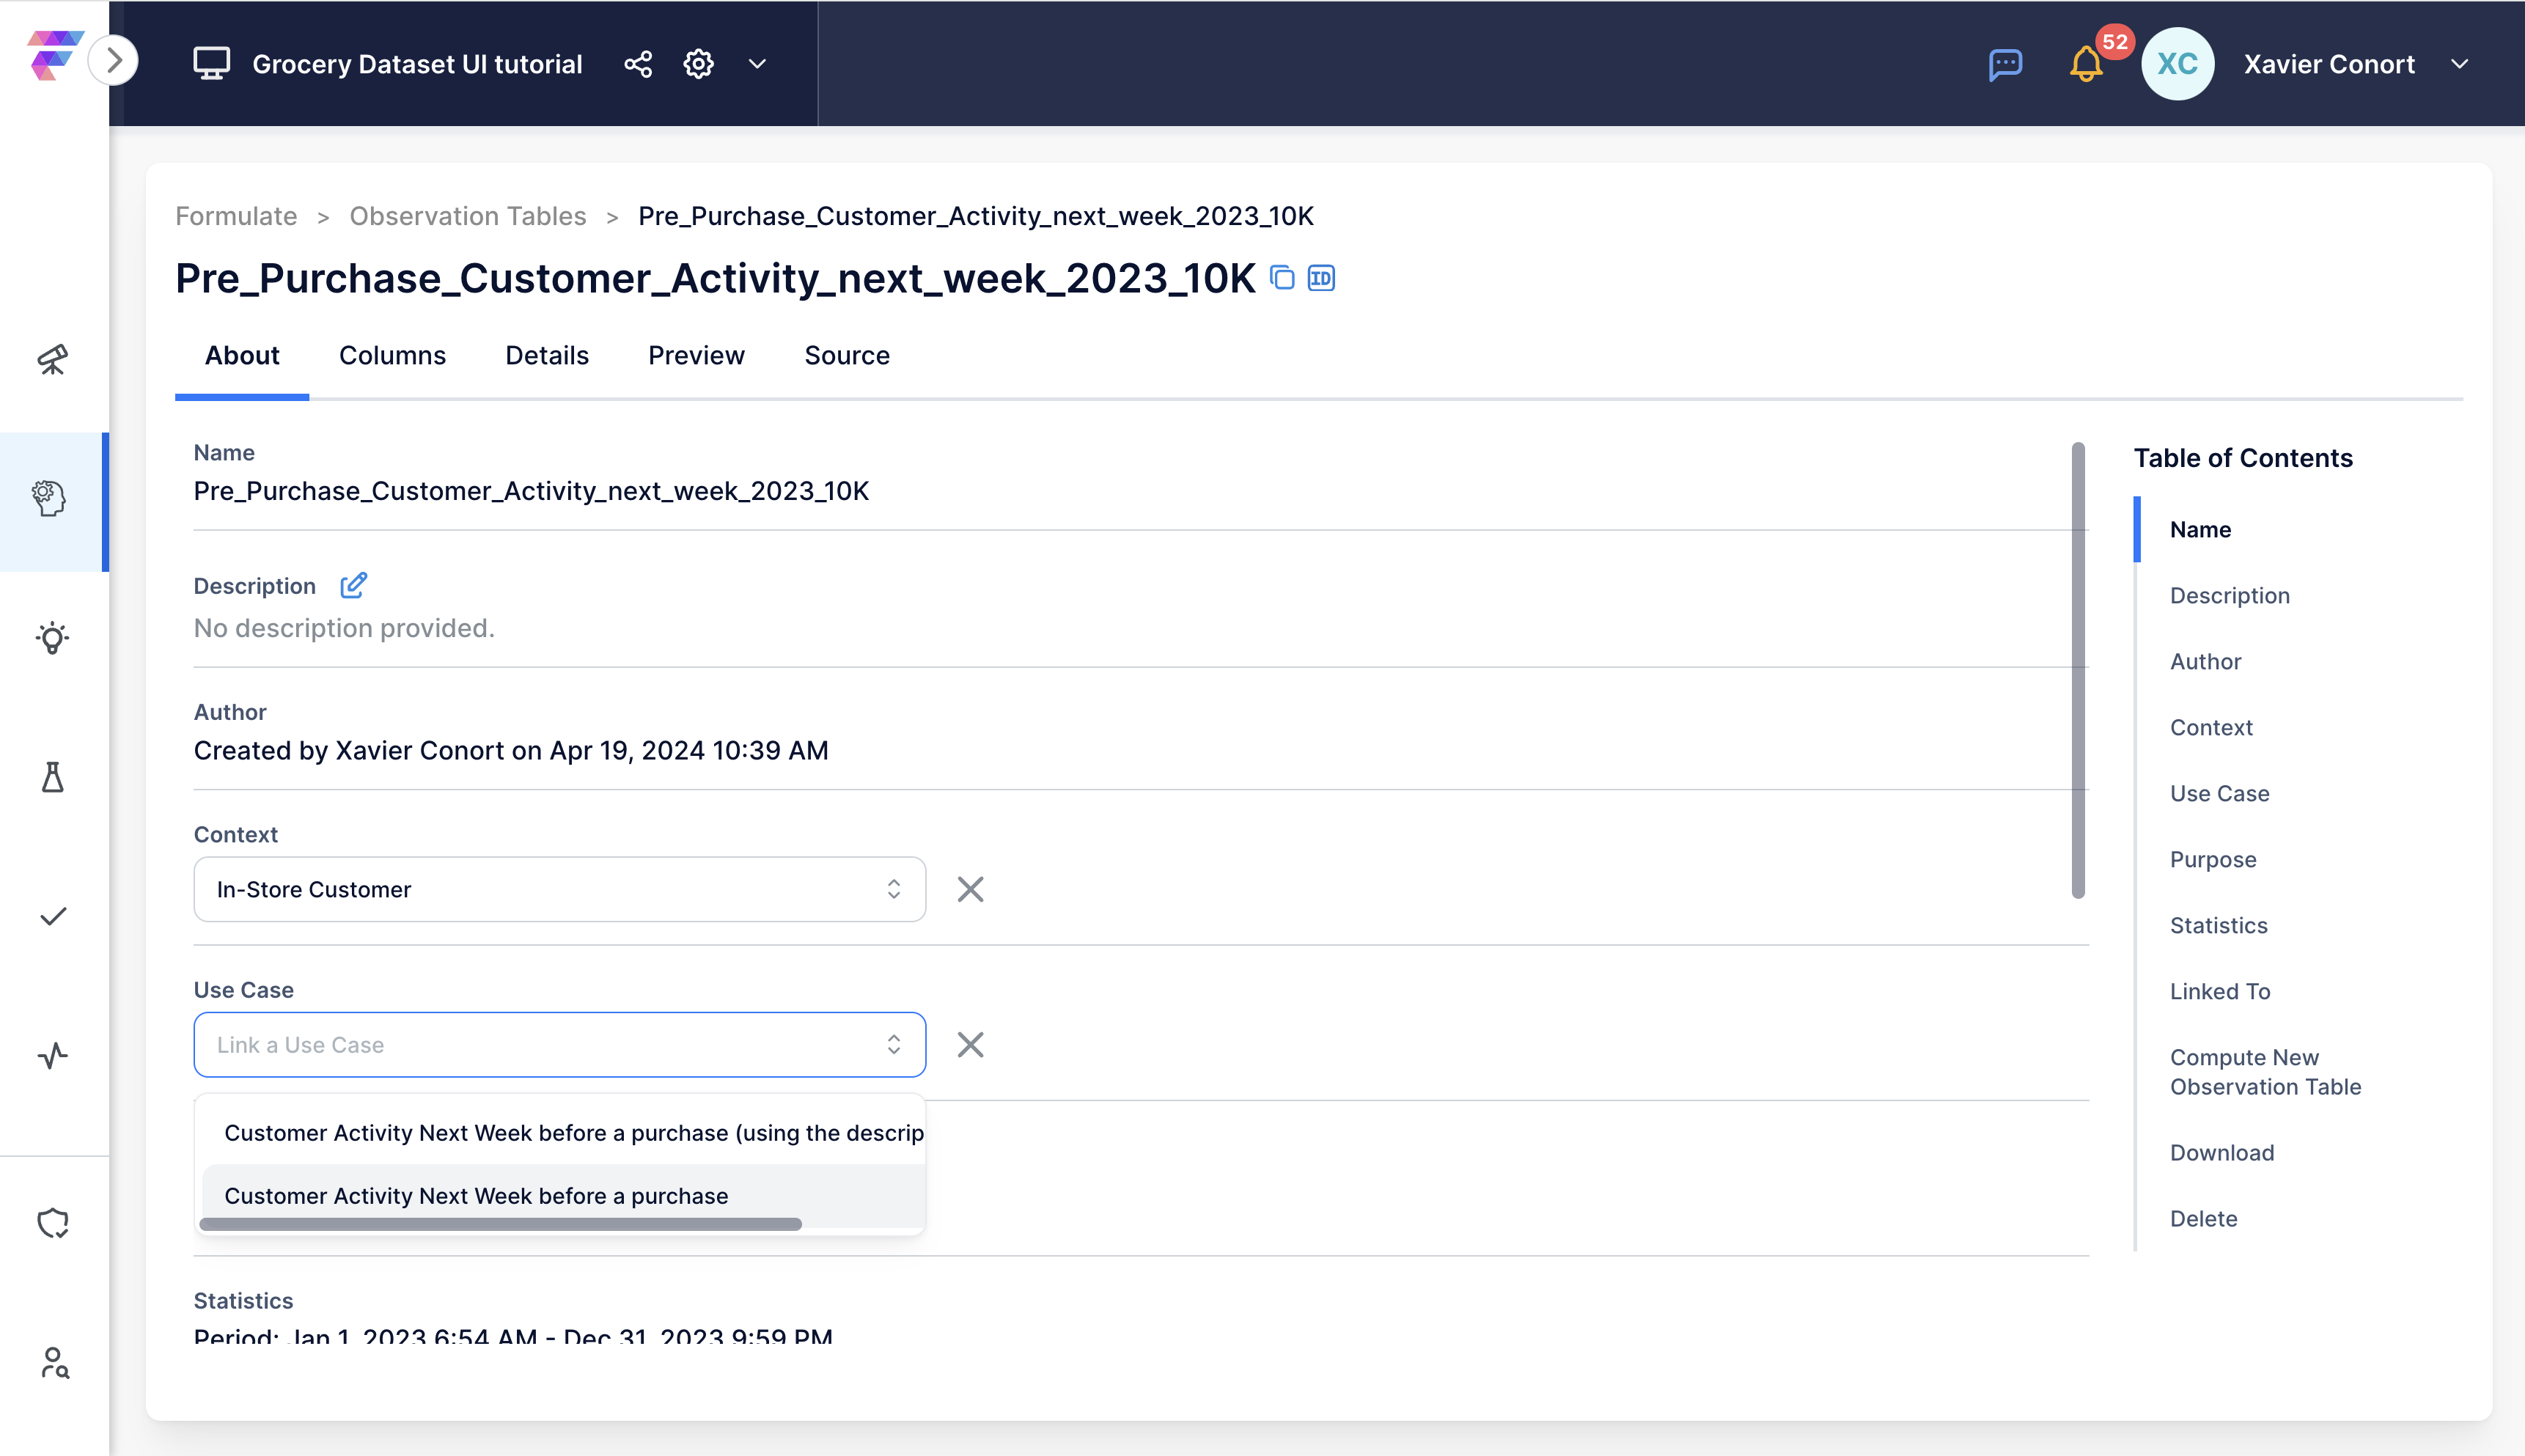Switch to the About tab

pyautogui.click(x=242, y=355)
